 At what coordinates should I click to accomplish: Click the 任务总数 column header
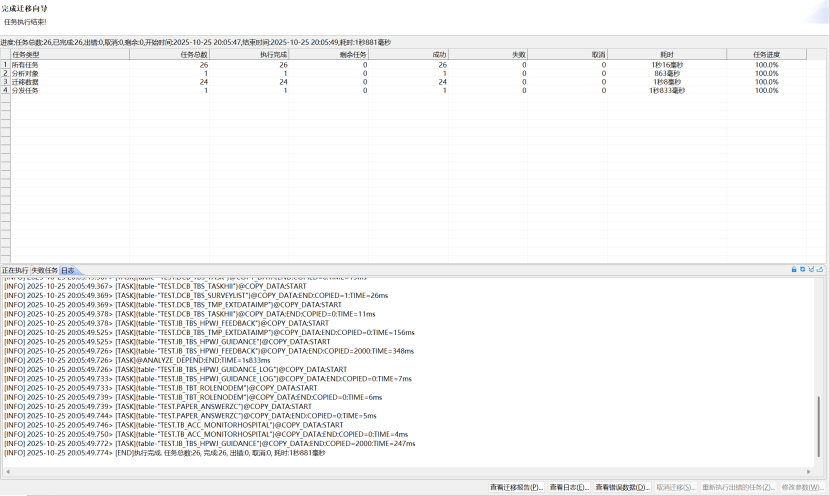click(169, 55)
